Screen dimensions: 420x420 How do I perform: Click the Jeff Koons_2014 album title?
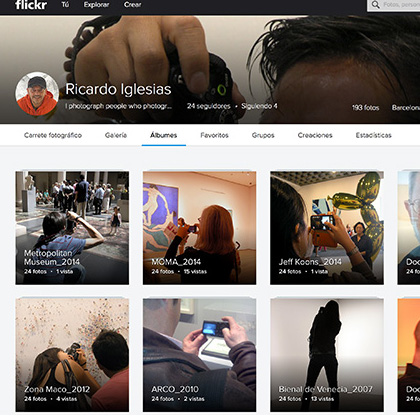click(x=310, y=262)
